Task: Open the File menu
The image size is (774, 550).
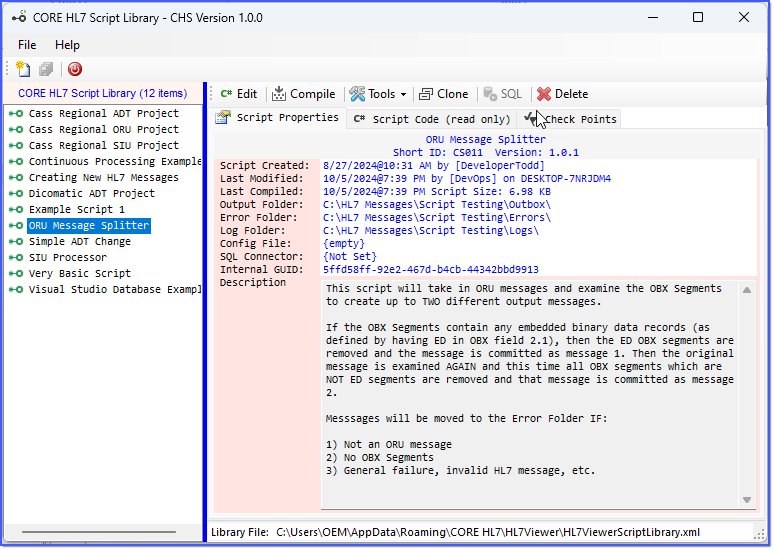Action: [27, 45]
